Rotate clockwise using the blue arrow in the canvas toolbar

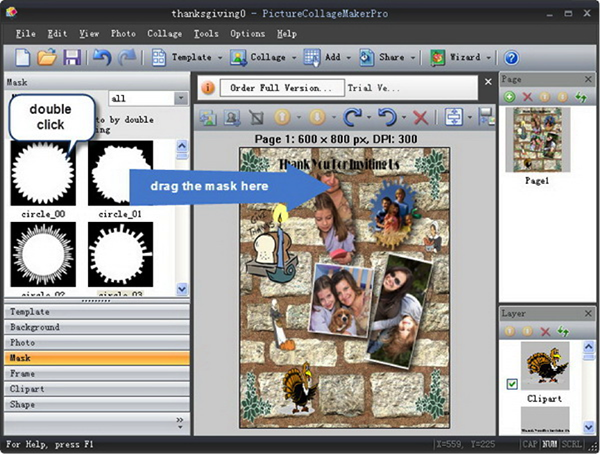(x=352, y=117)
